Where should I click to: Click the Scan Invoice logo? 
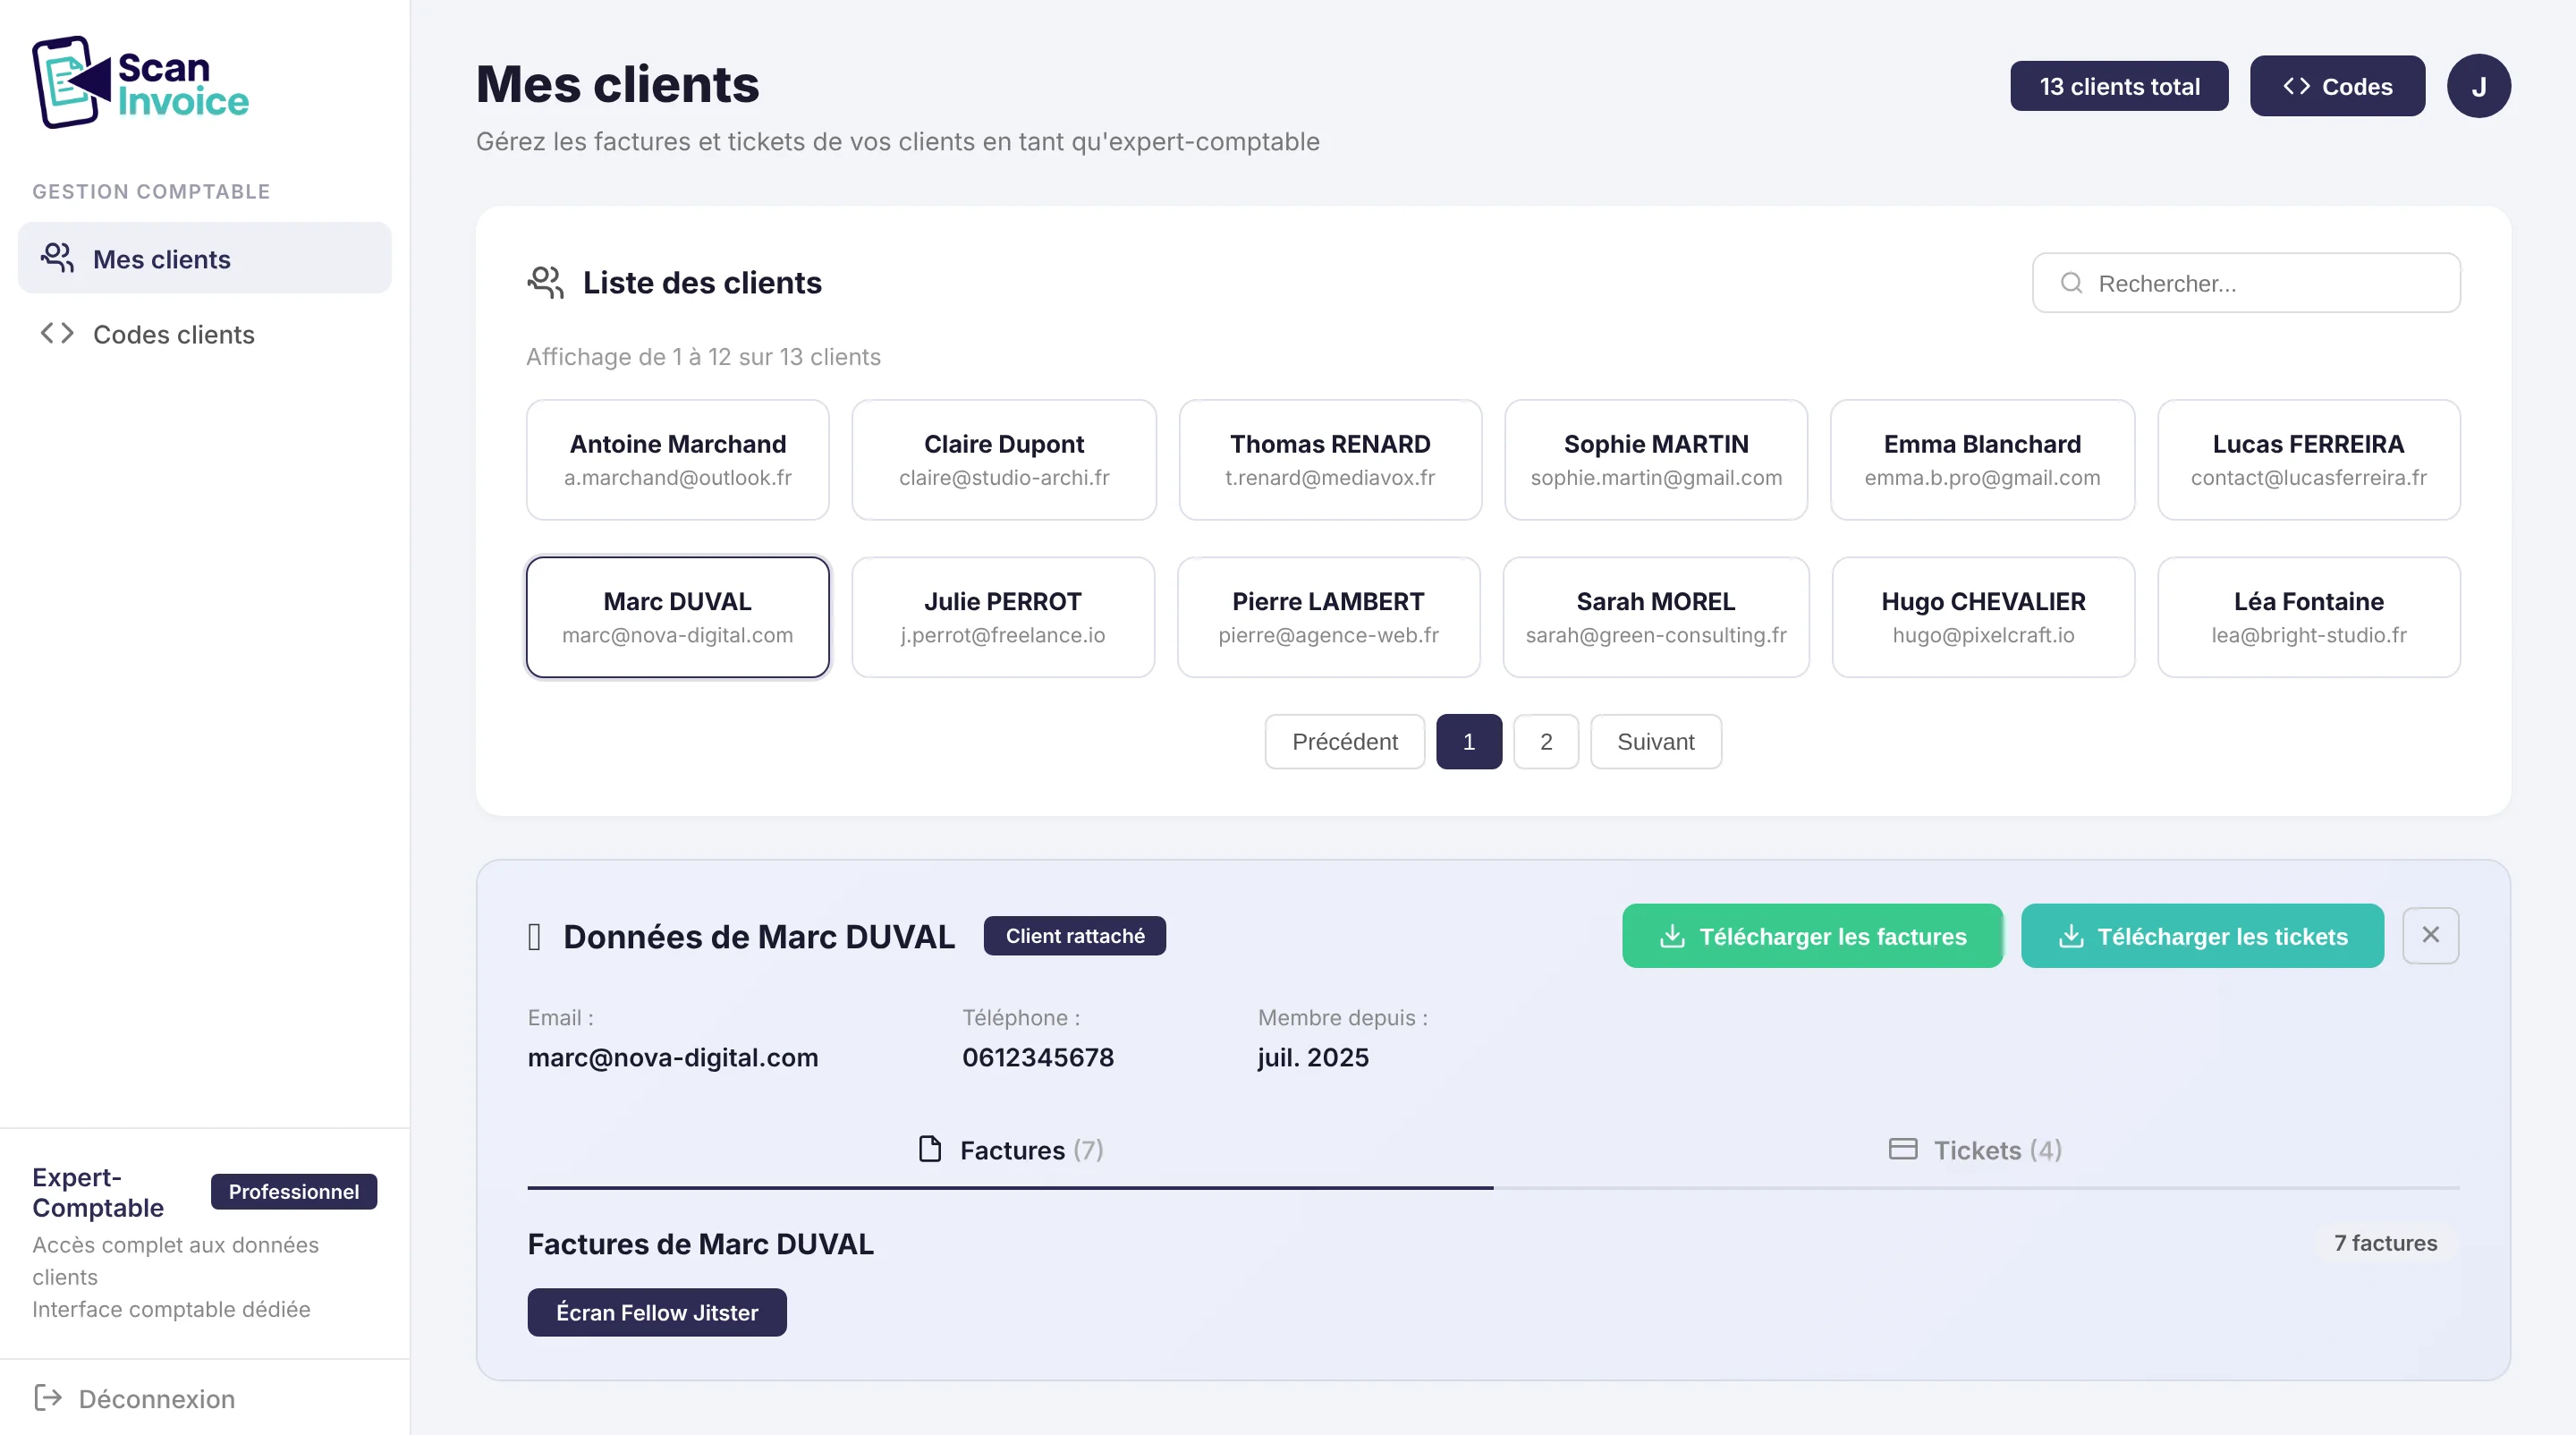(140, 82)
